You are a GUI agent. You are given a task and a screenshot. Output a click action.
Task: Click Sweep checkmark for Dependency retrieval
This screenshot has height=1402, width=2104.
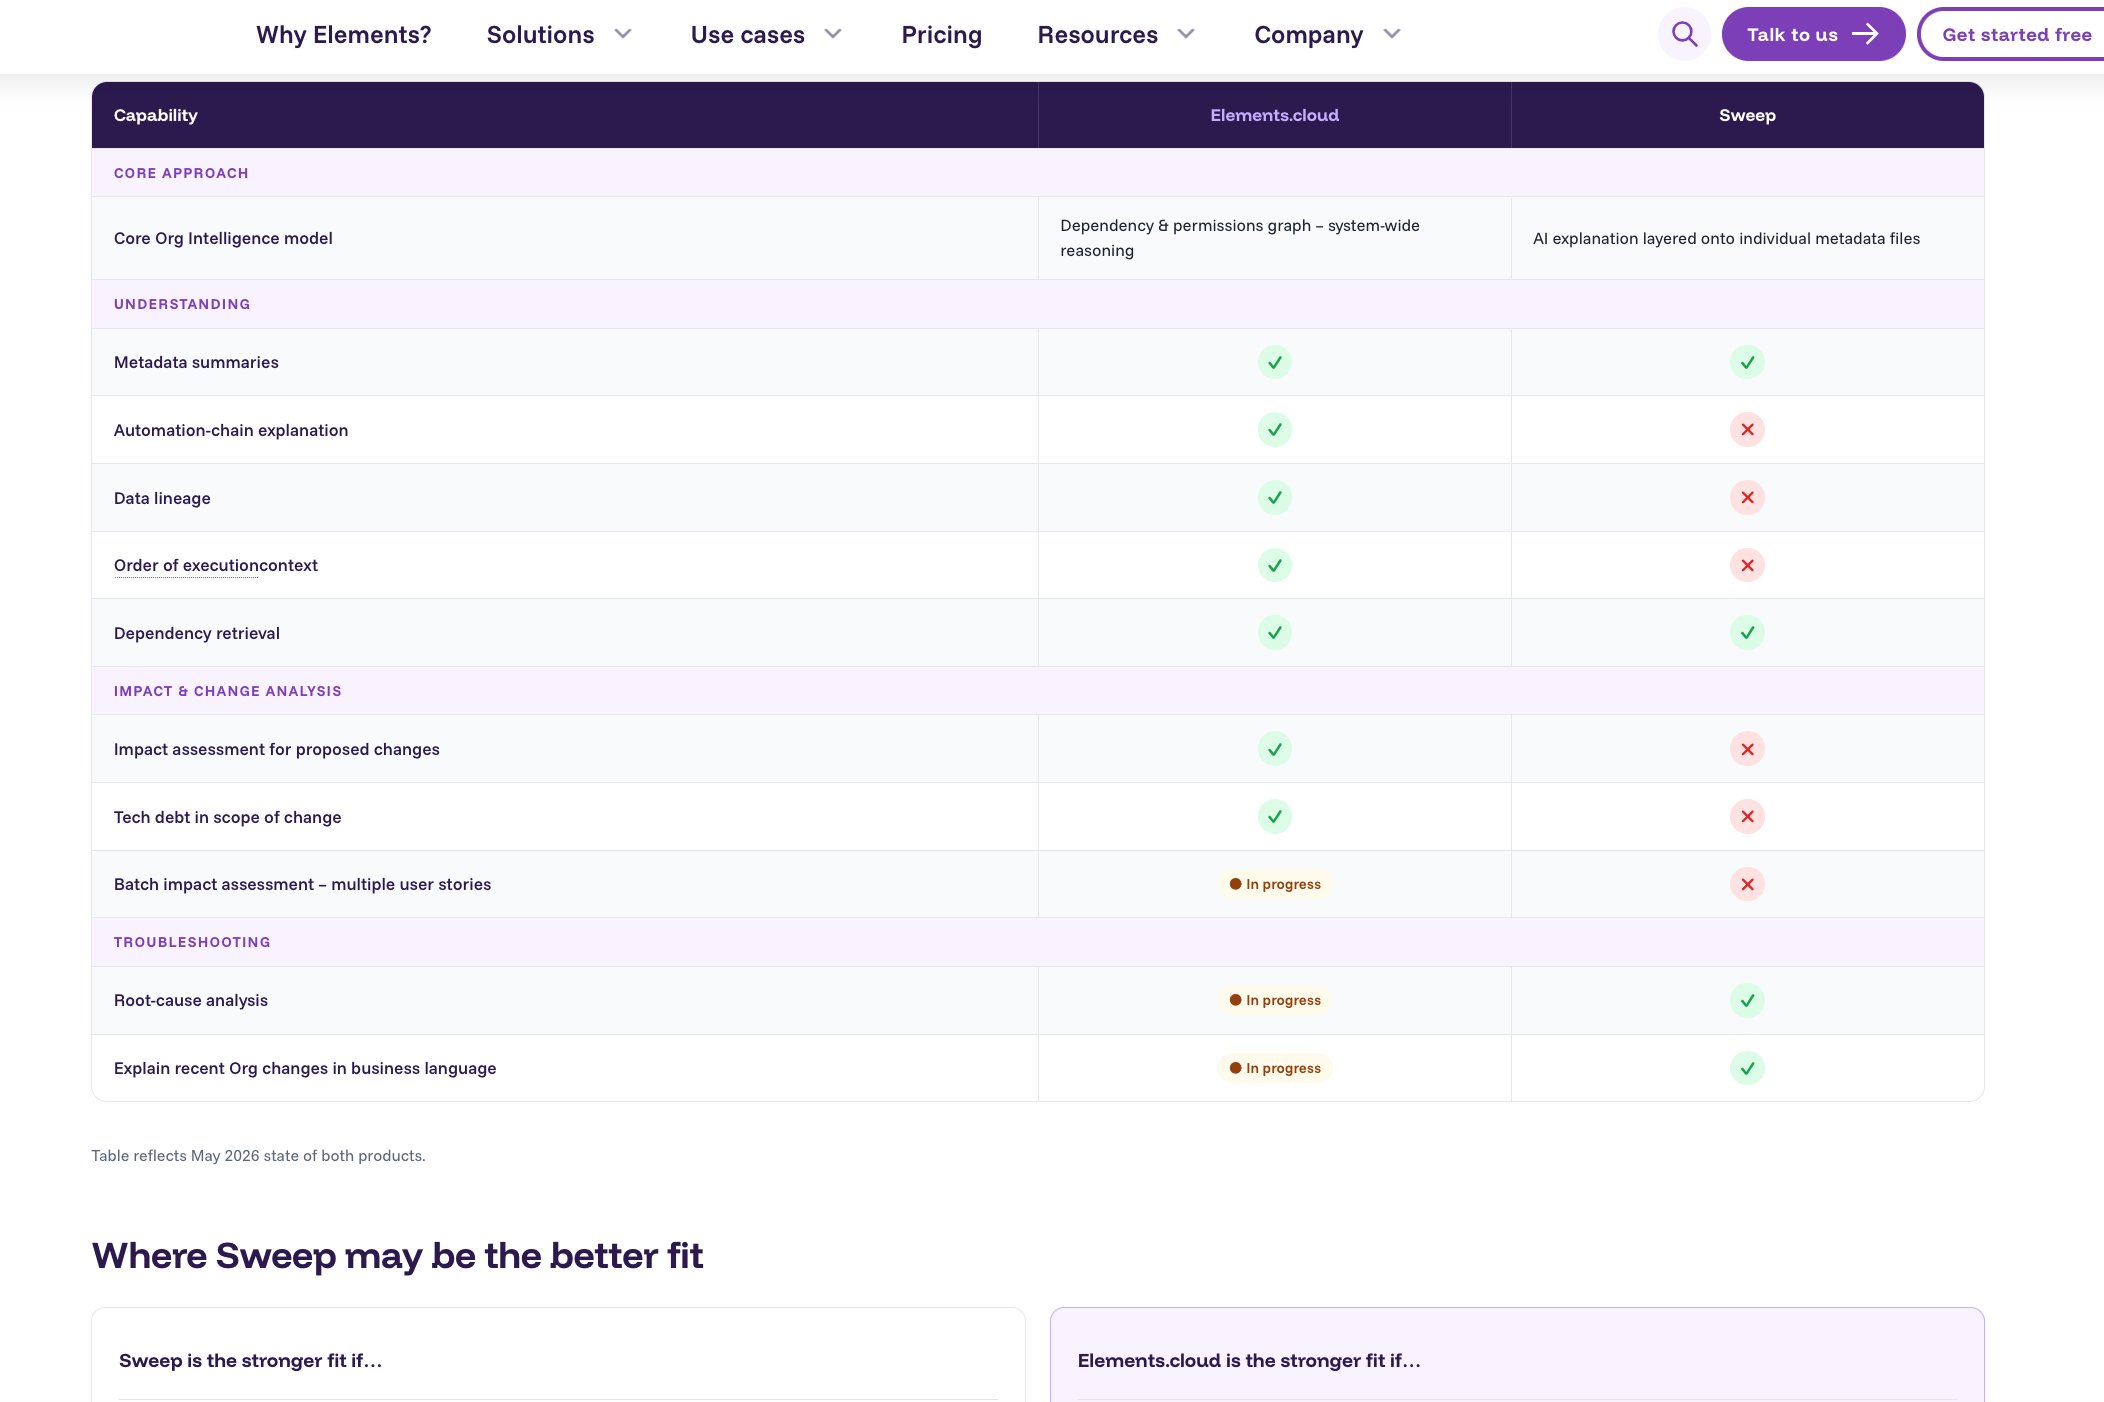[x=1747, y=633]
